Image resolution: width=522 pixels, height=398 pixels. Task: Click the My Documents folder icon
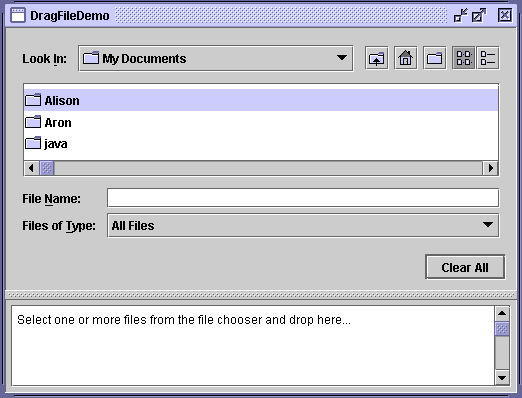[91, 58]
